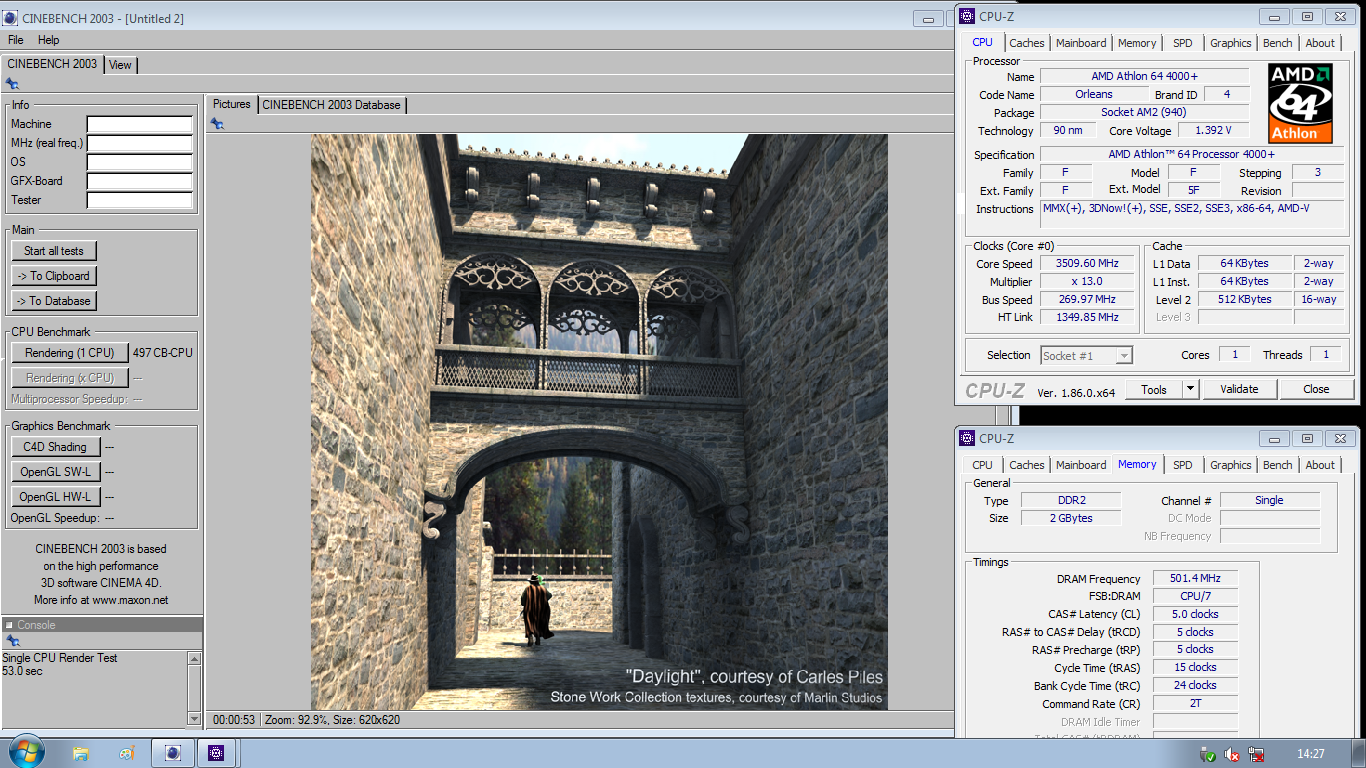Switch to the View tab in CINEBENCH
Viewport: 1366px width, 768px height.
pos(120,65)
